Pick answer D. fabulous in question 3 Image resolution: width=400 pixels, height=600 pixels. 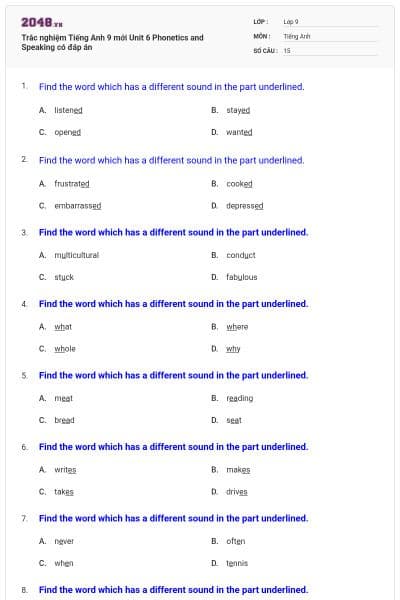click(234, 277)
